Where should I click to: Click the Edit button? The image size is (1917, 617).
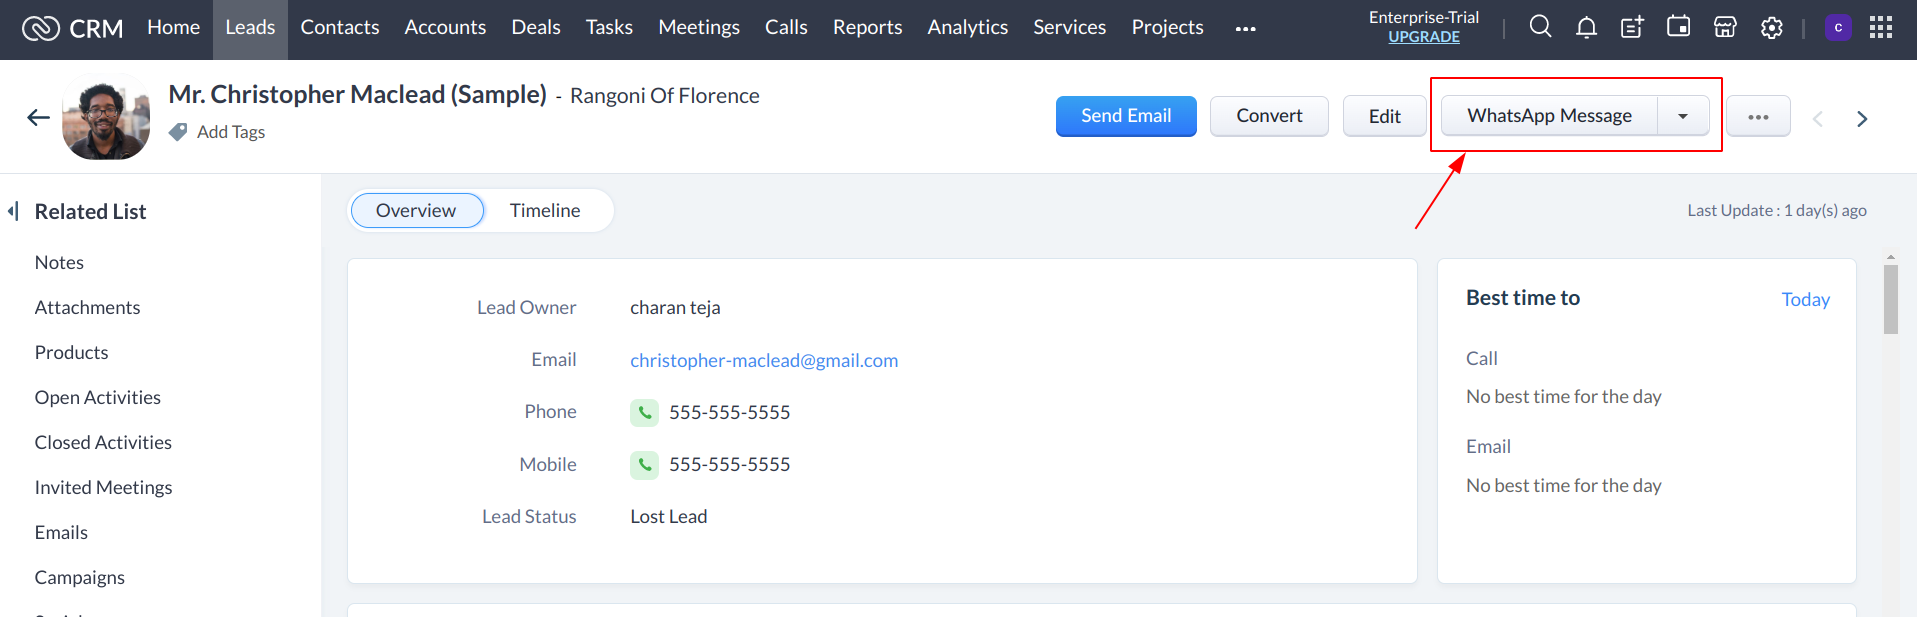(x=1385, y=116)
